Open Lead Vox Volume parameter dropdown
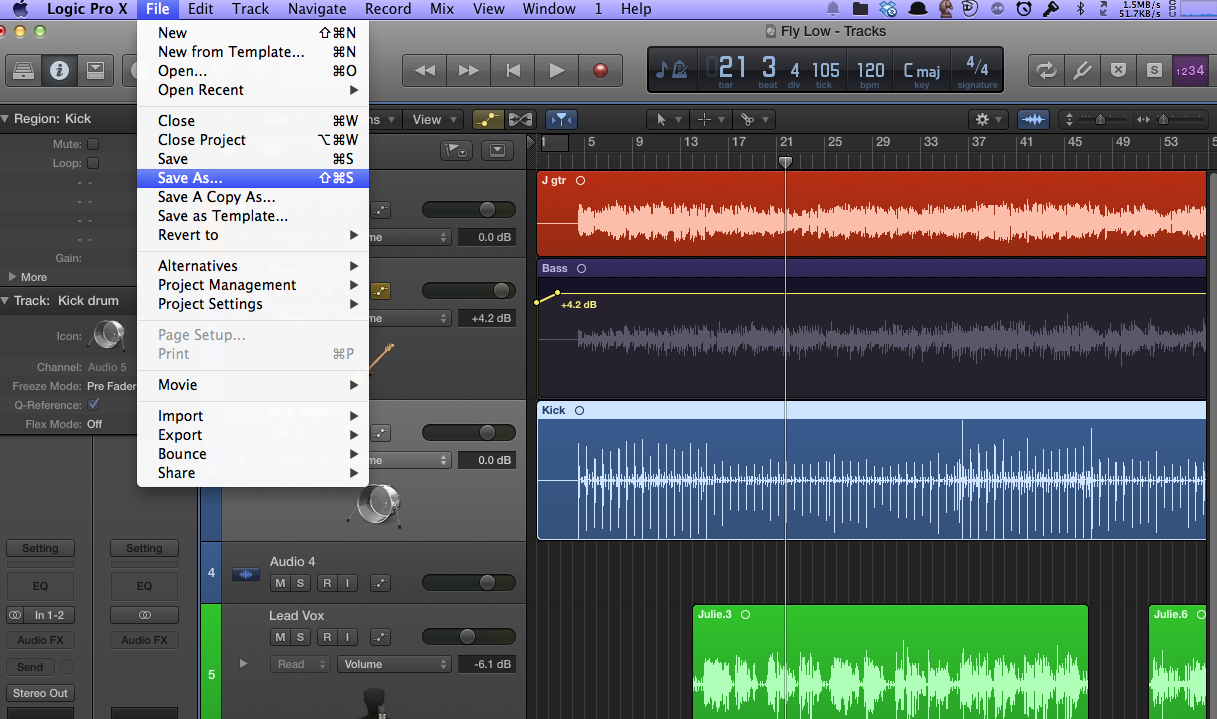This screenshot has width=1217, height=719. point(394,664)
